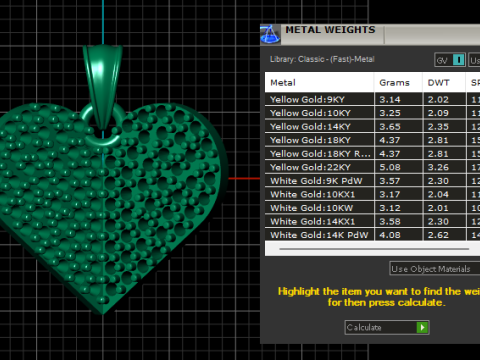Click the 3.26 DWT cell
Screen dimensions: 480x360
click(x=444, y=167)
